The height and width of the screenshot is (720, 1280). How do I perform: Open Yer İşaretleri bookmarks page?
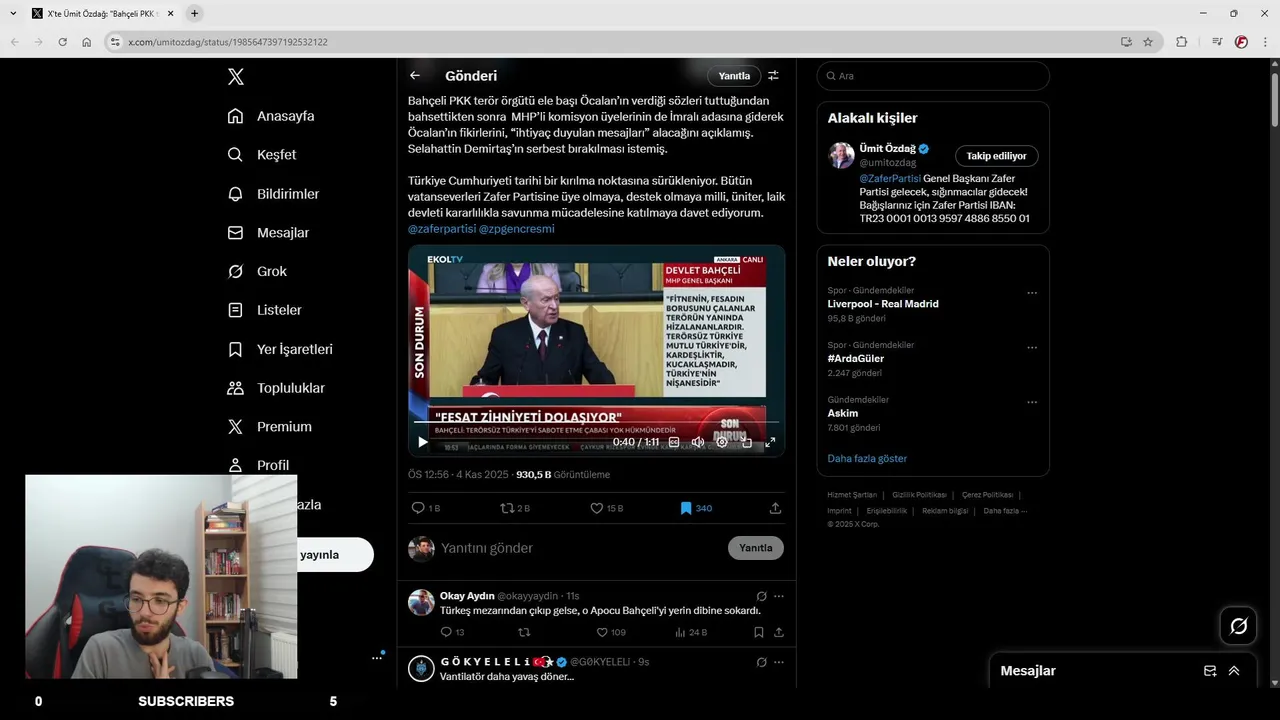pyautogui.click(x=280, y=349)
